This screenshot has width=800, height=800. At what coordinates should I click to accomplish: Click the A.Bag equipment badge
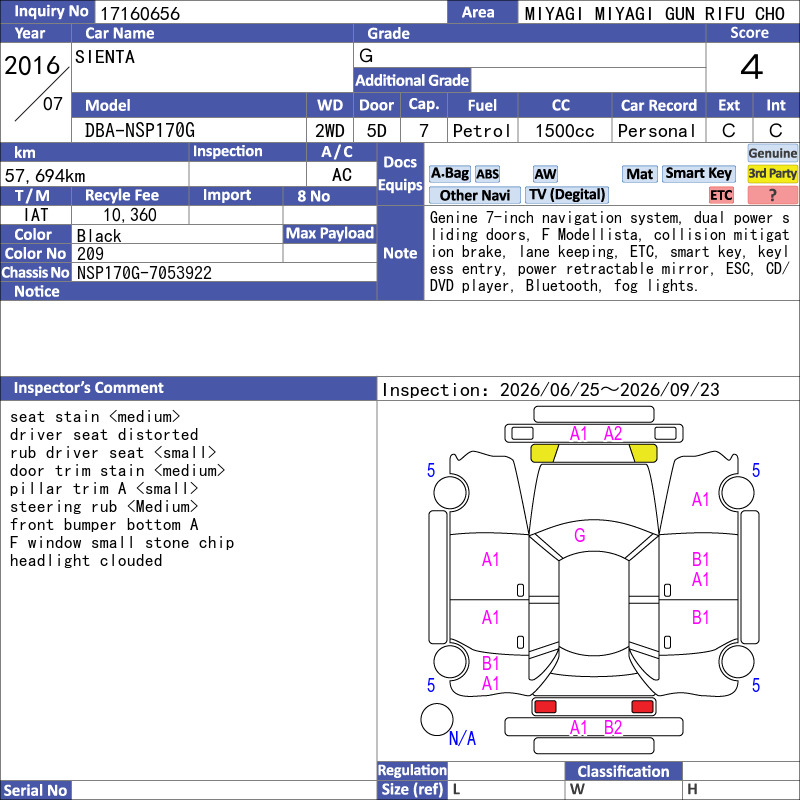tap(449, 174)
